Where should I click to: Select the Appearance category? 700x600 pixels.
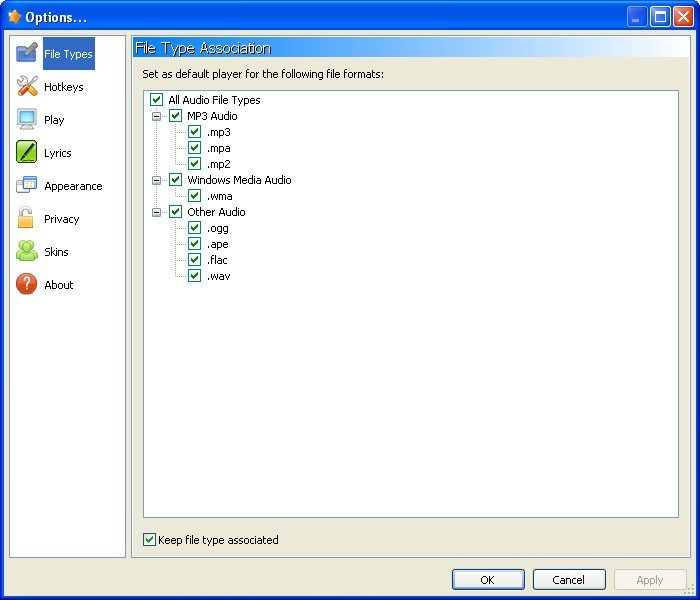(73, 186)
